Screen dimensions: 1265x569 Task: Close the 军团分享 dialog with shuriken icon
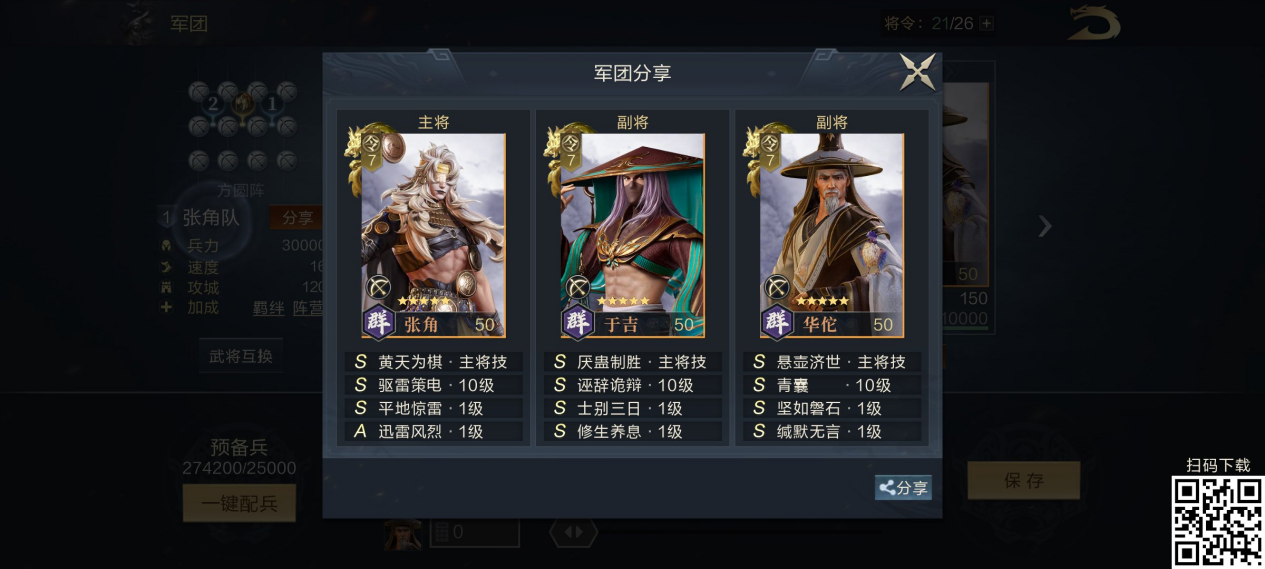[917, 72]
